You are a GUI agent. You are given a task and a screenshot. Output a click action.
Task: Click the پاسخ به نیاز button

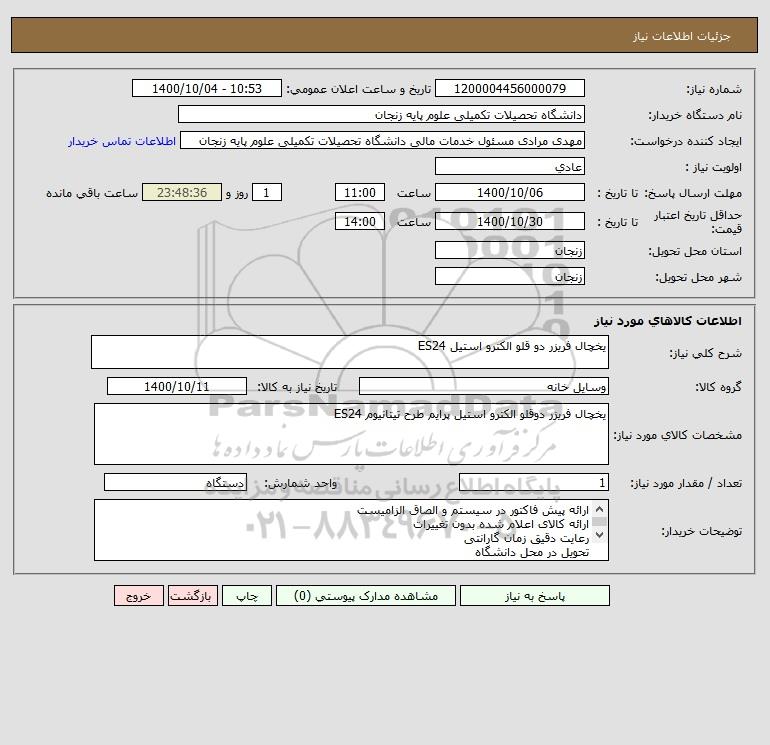535,596
